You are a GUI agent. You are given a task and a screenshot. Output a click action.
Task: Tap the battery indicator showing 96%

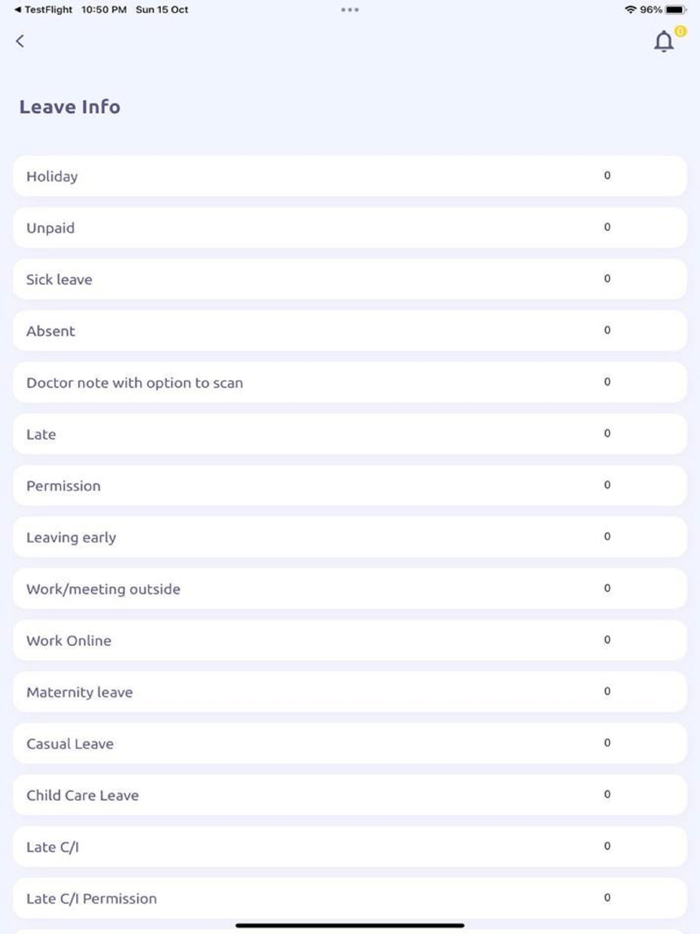[x=667, y=9]
